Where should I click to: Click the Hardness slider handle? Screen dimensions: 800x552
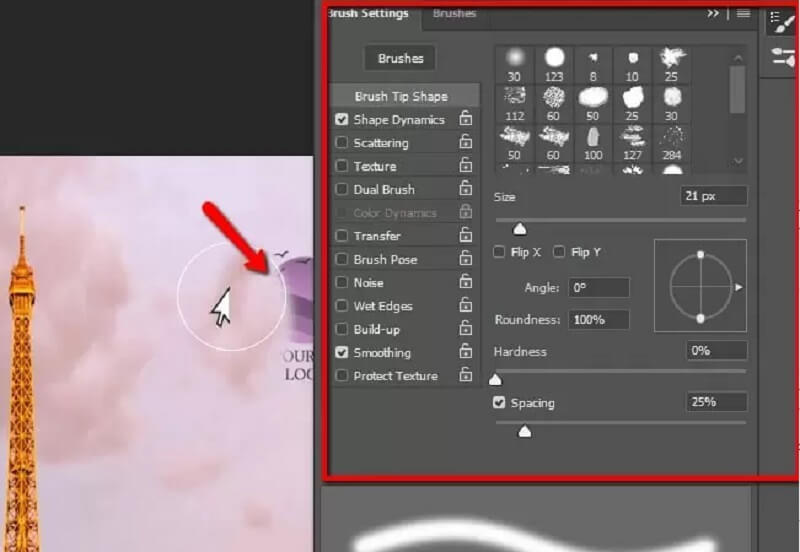(x=494, y=379)
